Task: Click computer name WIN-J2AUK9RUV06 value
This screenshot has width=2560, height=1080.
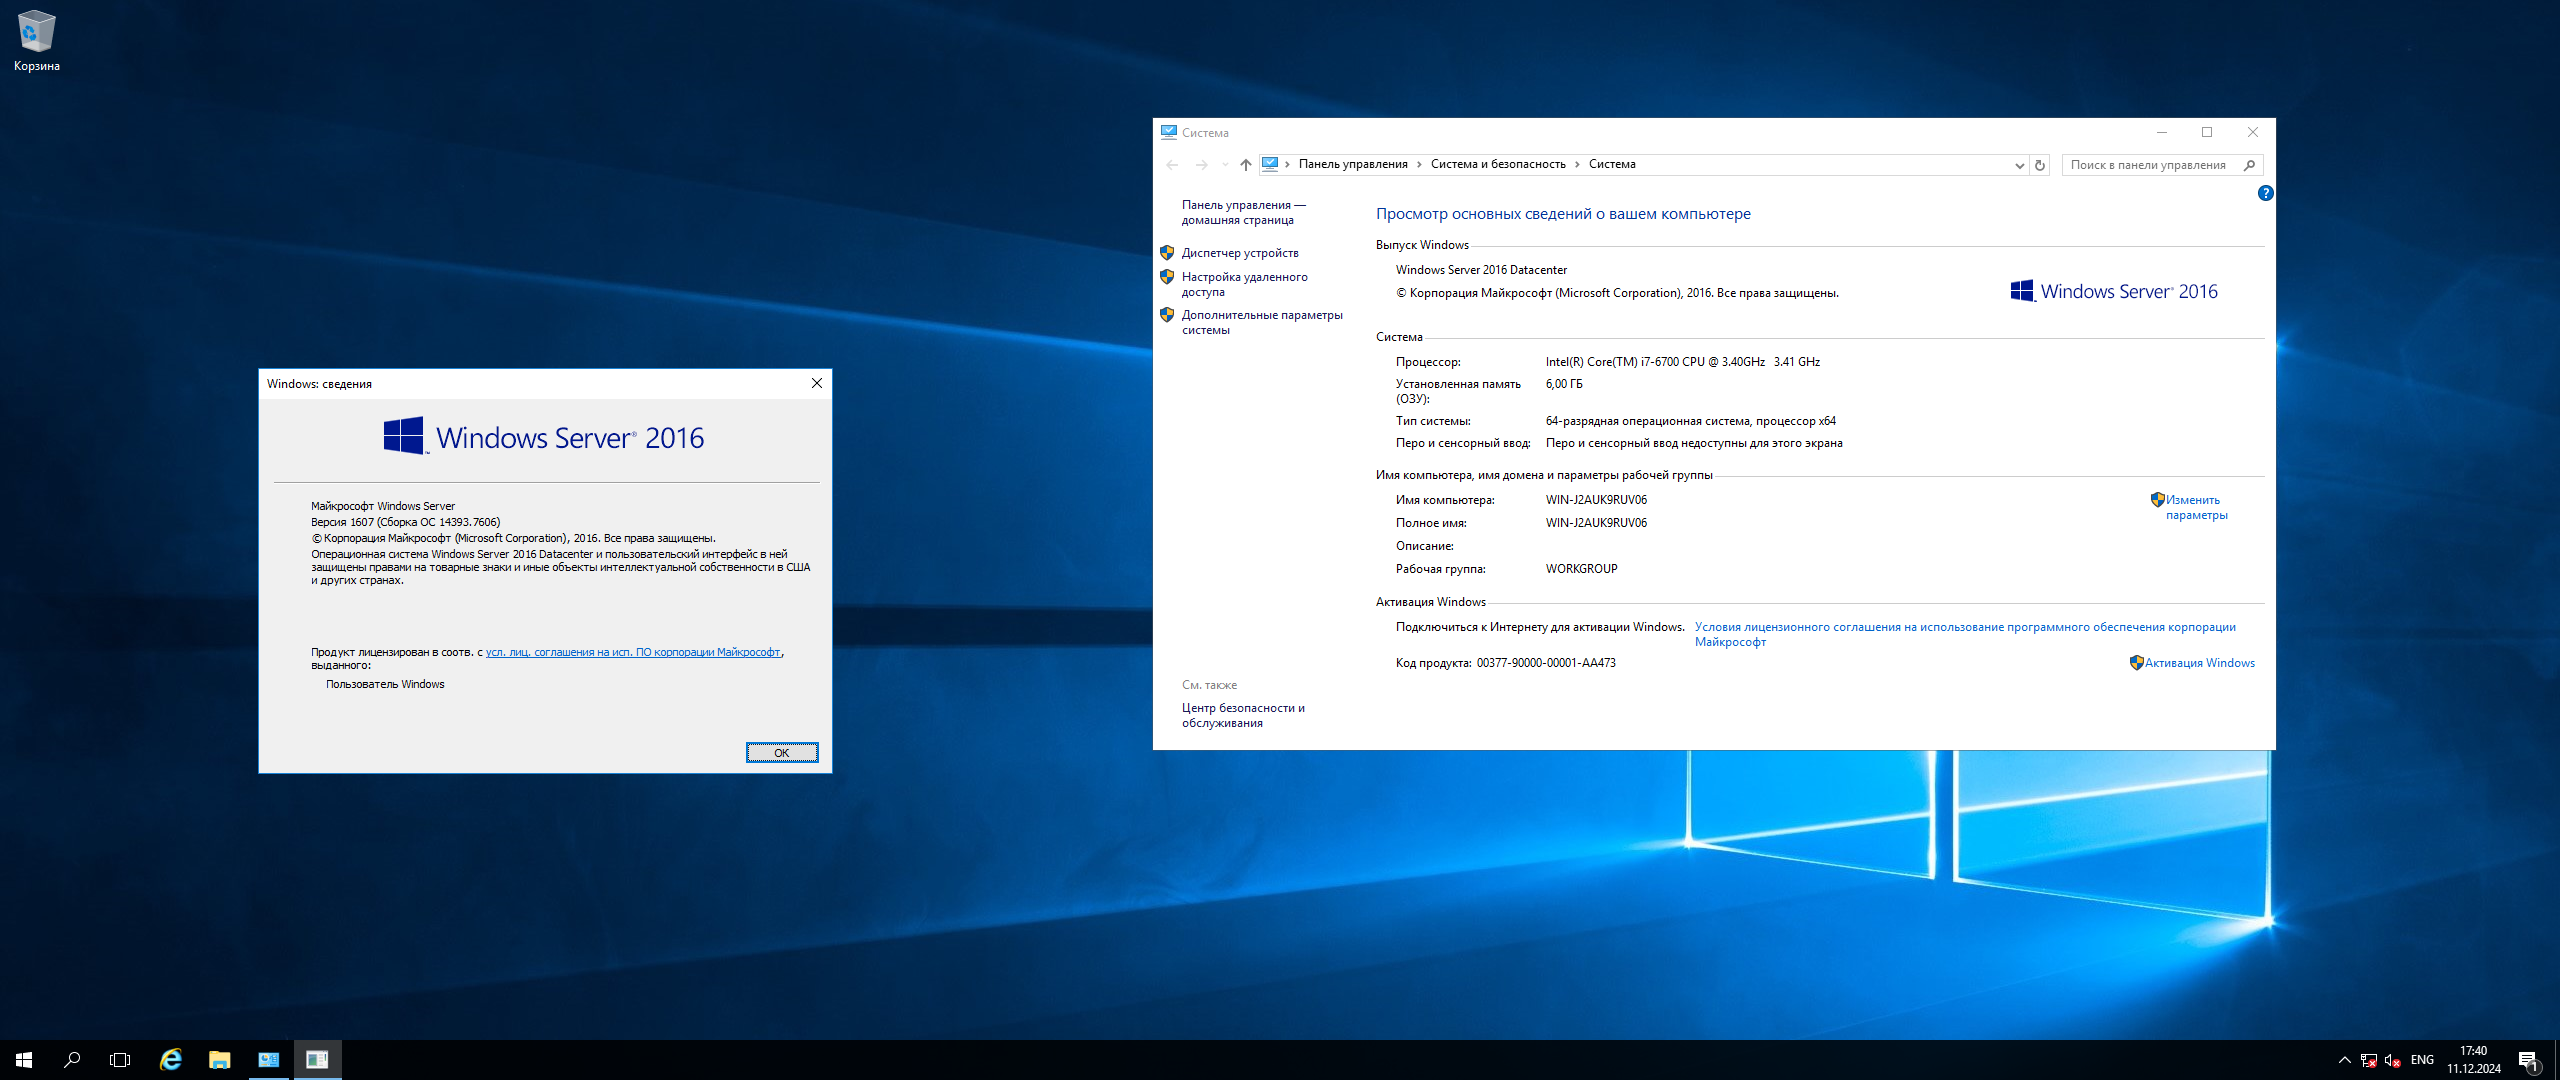Action: pos(1596,500)
